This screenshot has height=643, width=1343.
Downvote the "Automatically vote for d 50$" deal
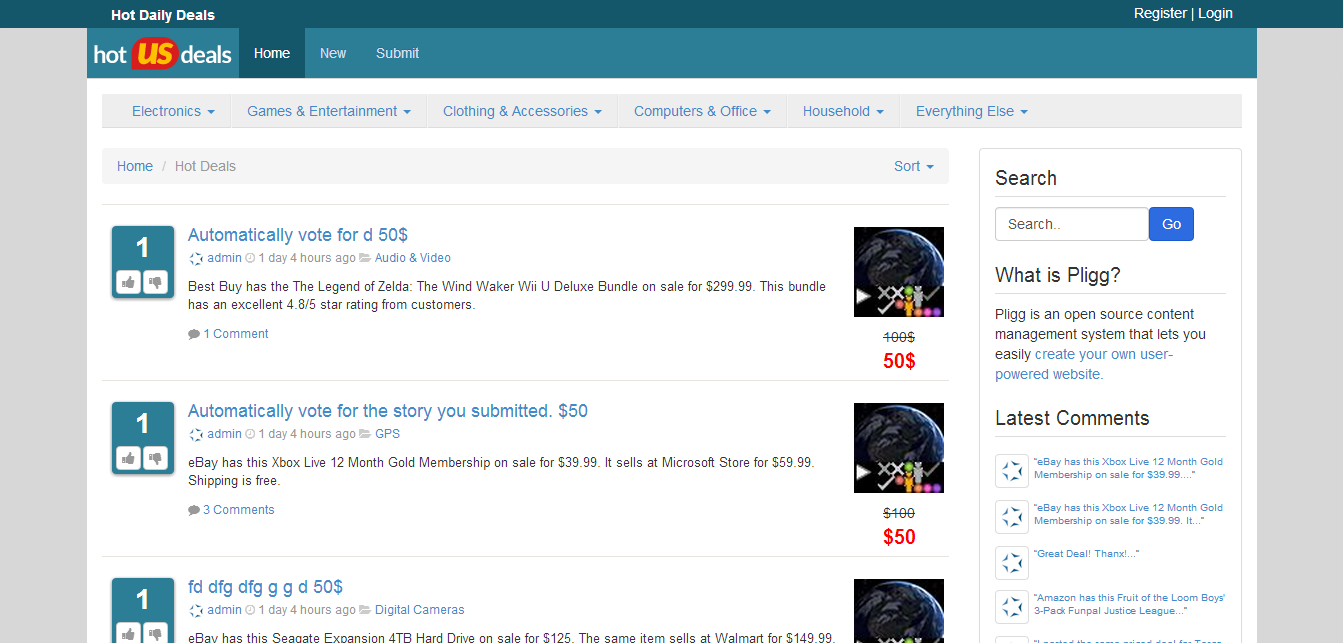[x=155, y=283]
